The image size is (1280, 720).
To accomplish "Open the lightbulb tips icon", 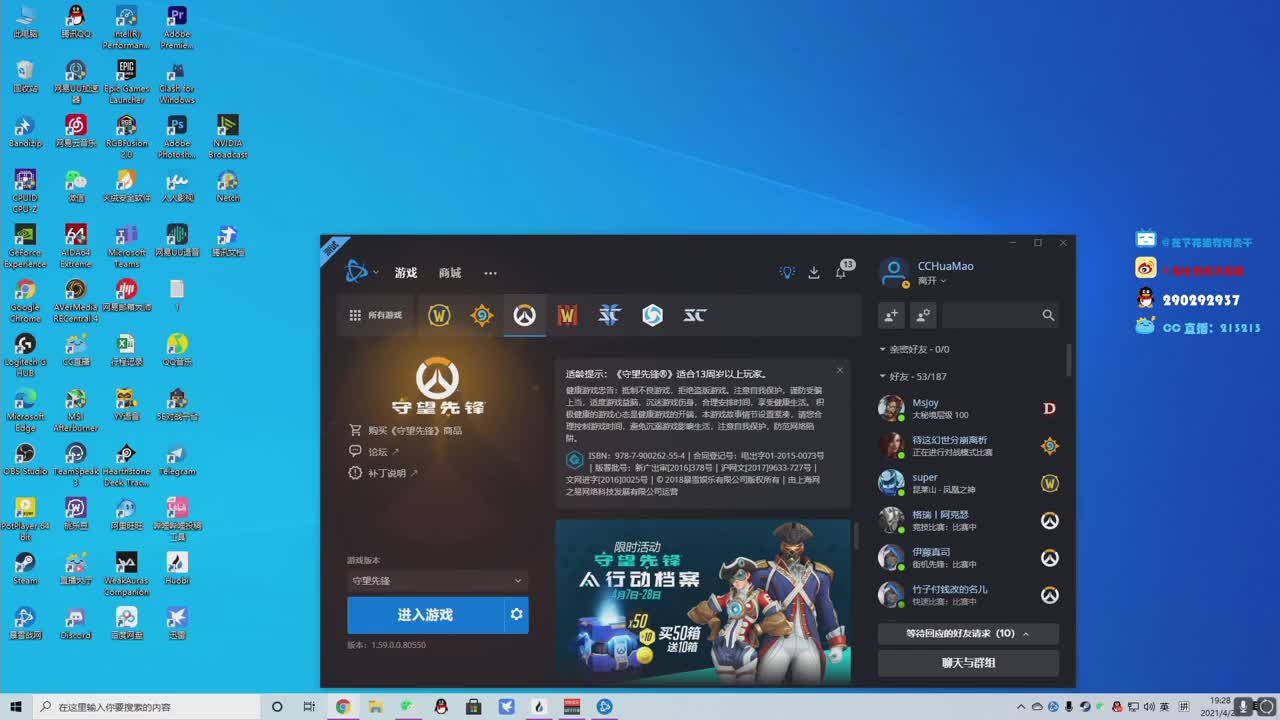I will tap(788, 272).
